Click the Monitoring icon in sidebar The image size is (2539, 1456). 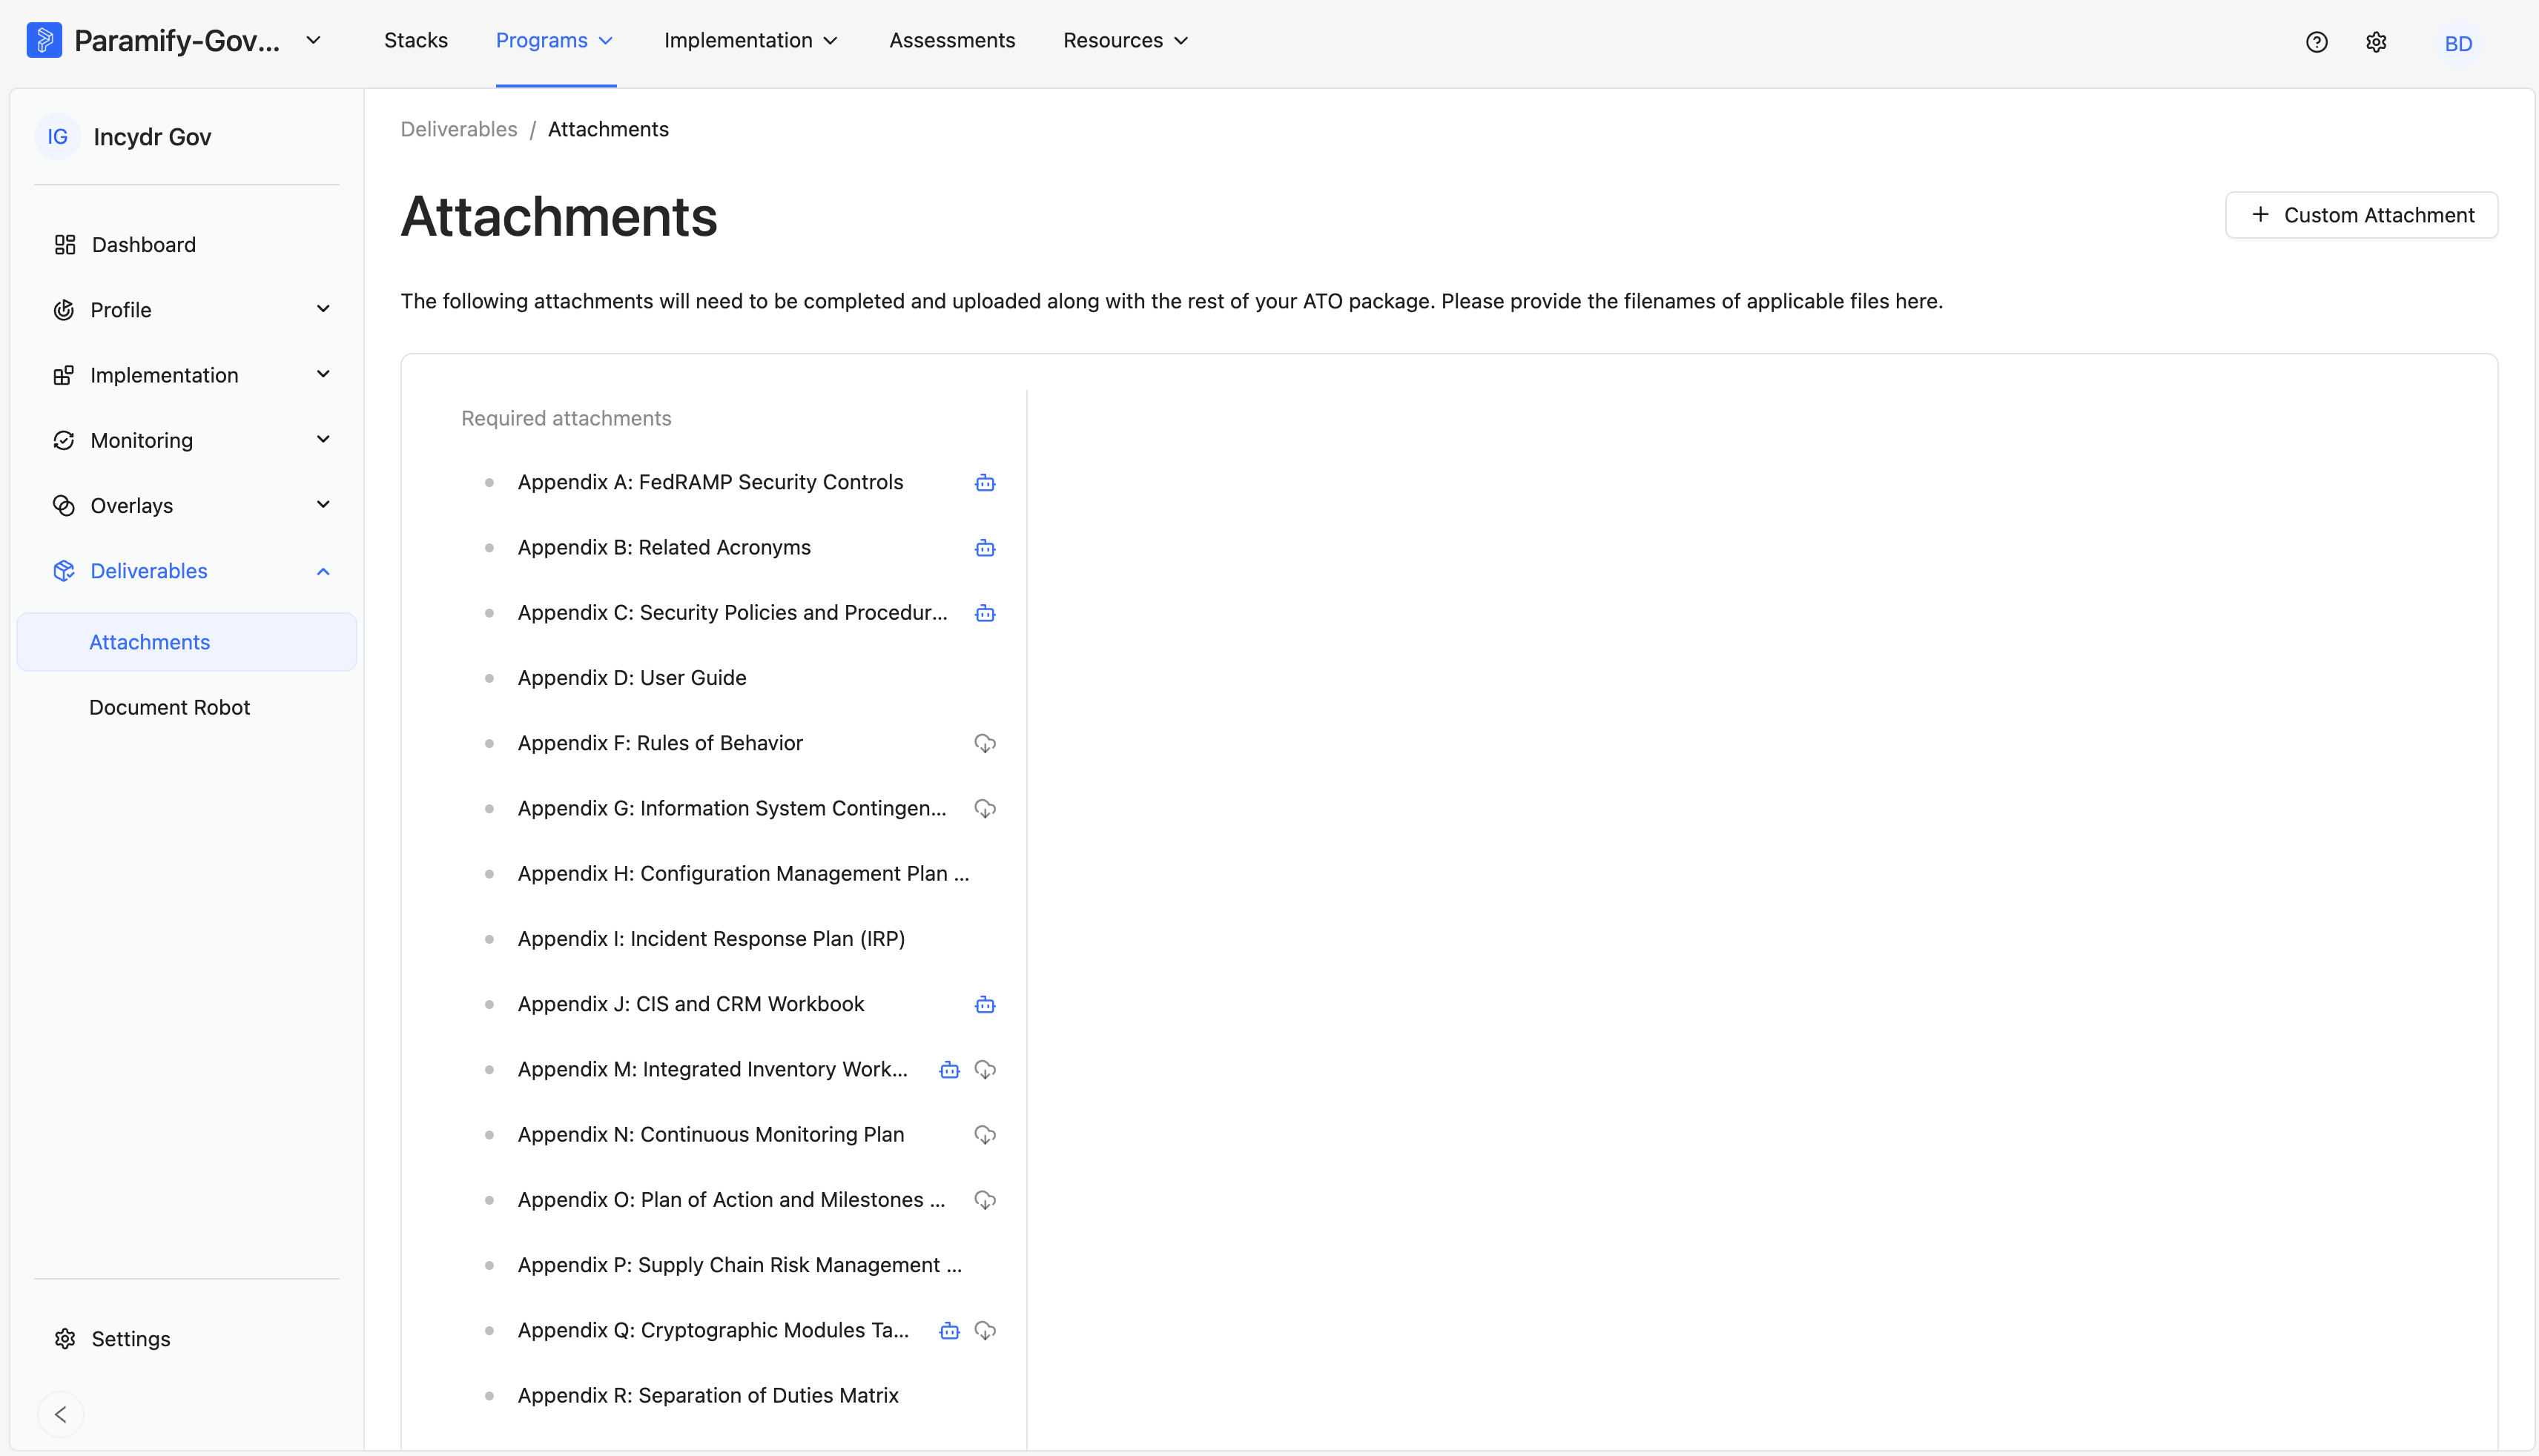click(64, 440)
